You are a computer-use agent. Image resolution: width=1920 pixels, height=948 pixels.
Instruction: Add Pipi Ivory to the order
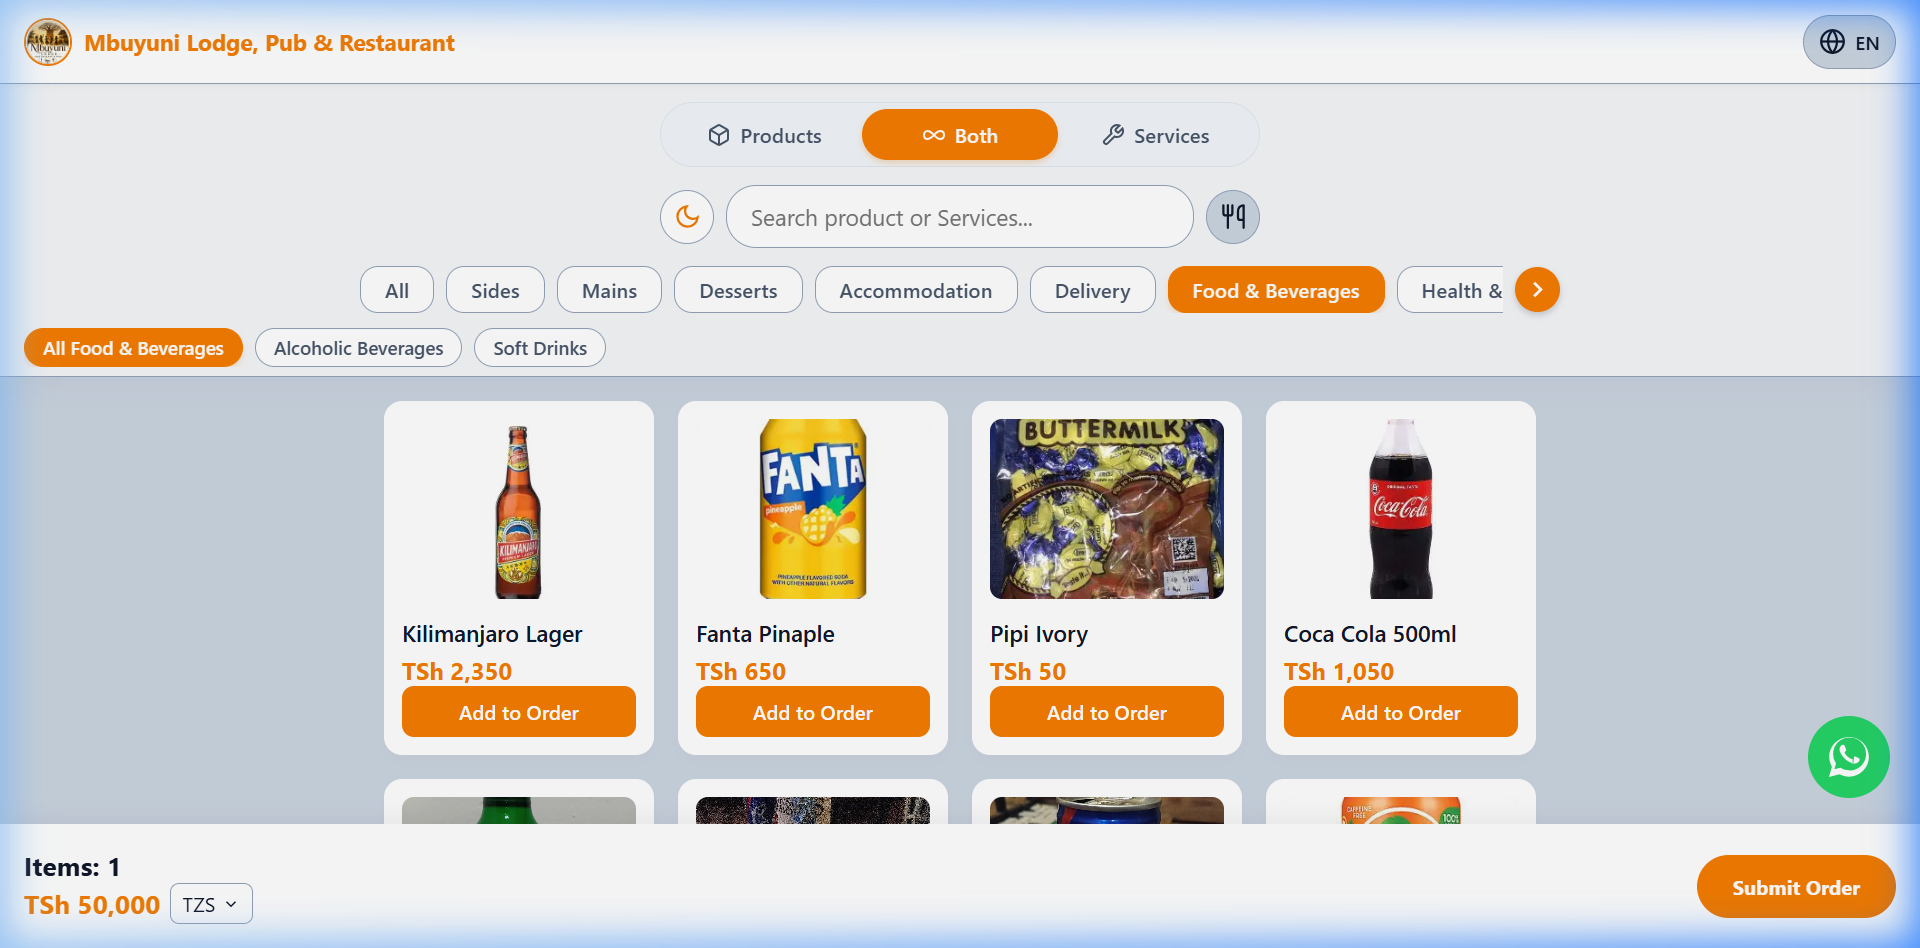(x=1107, y=712)
